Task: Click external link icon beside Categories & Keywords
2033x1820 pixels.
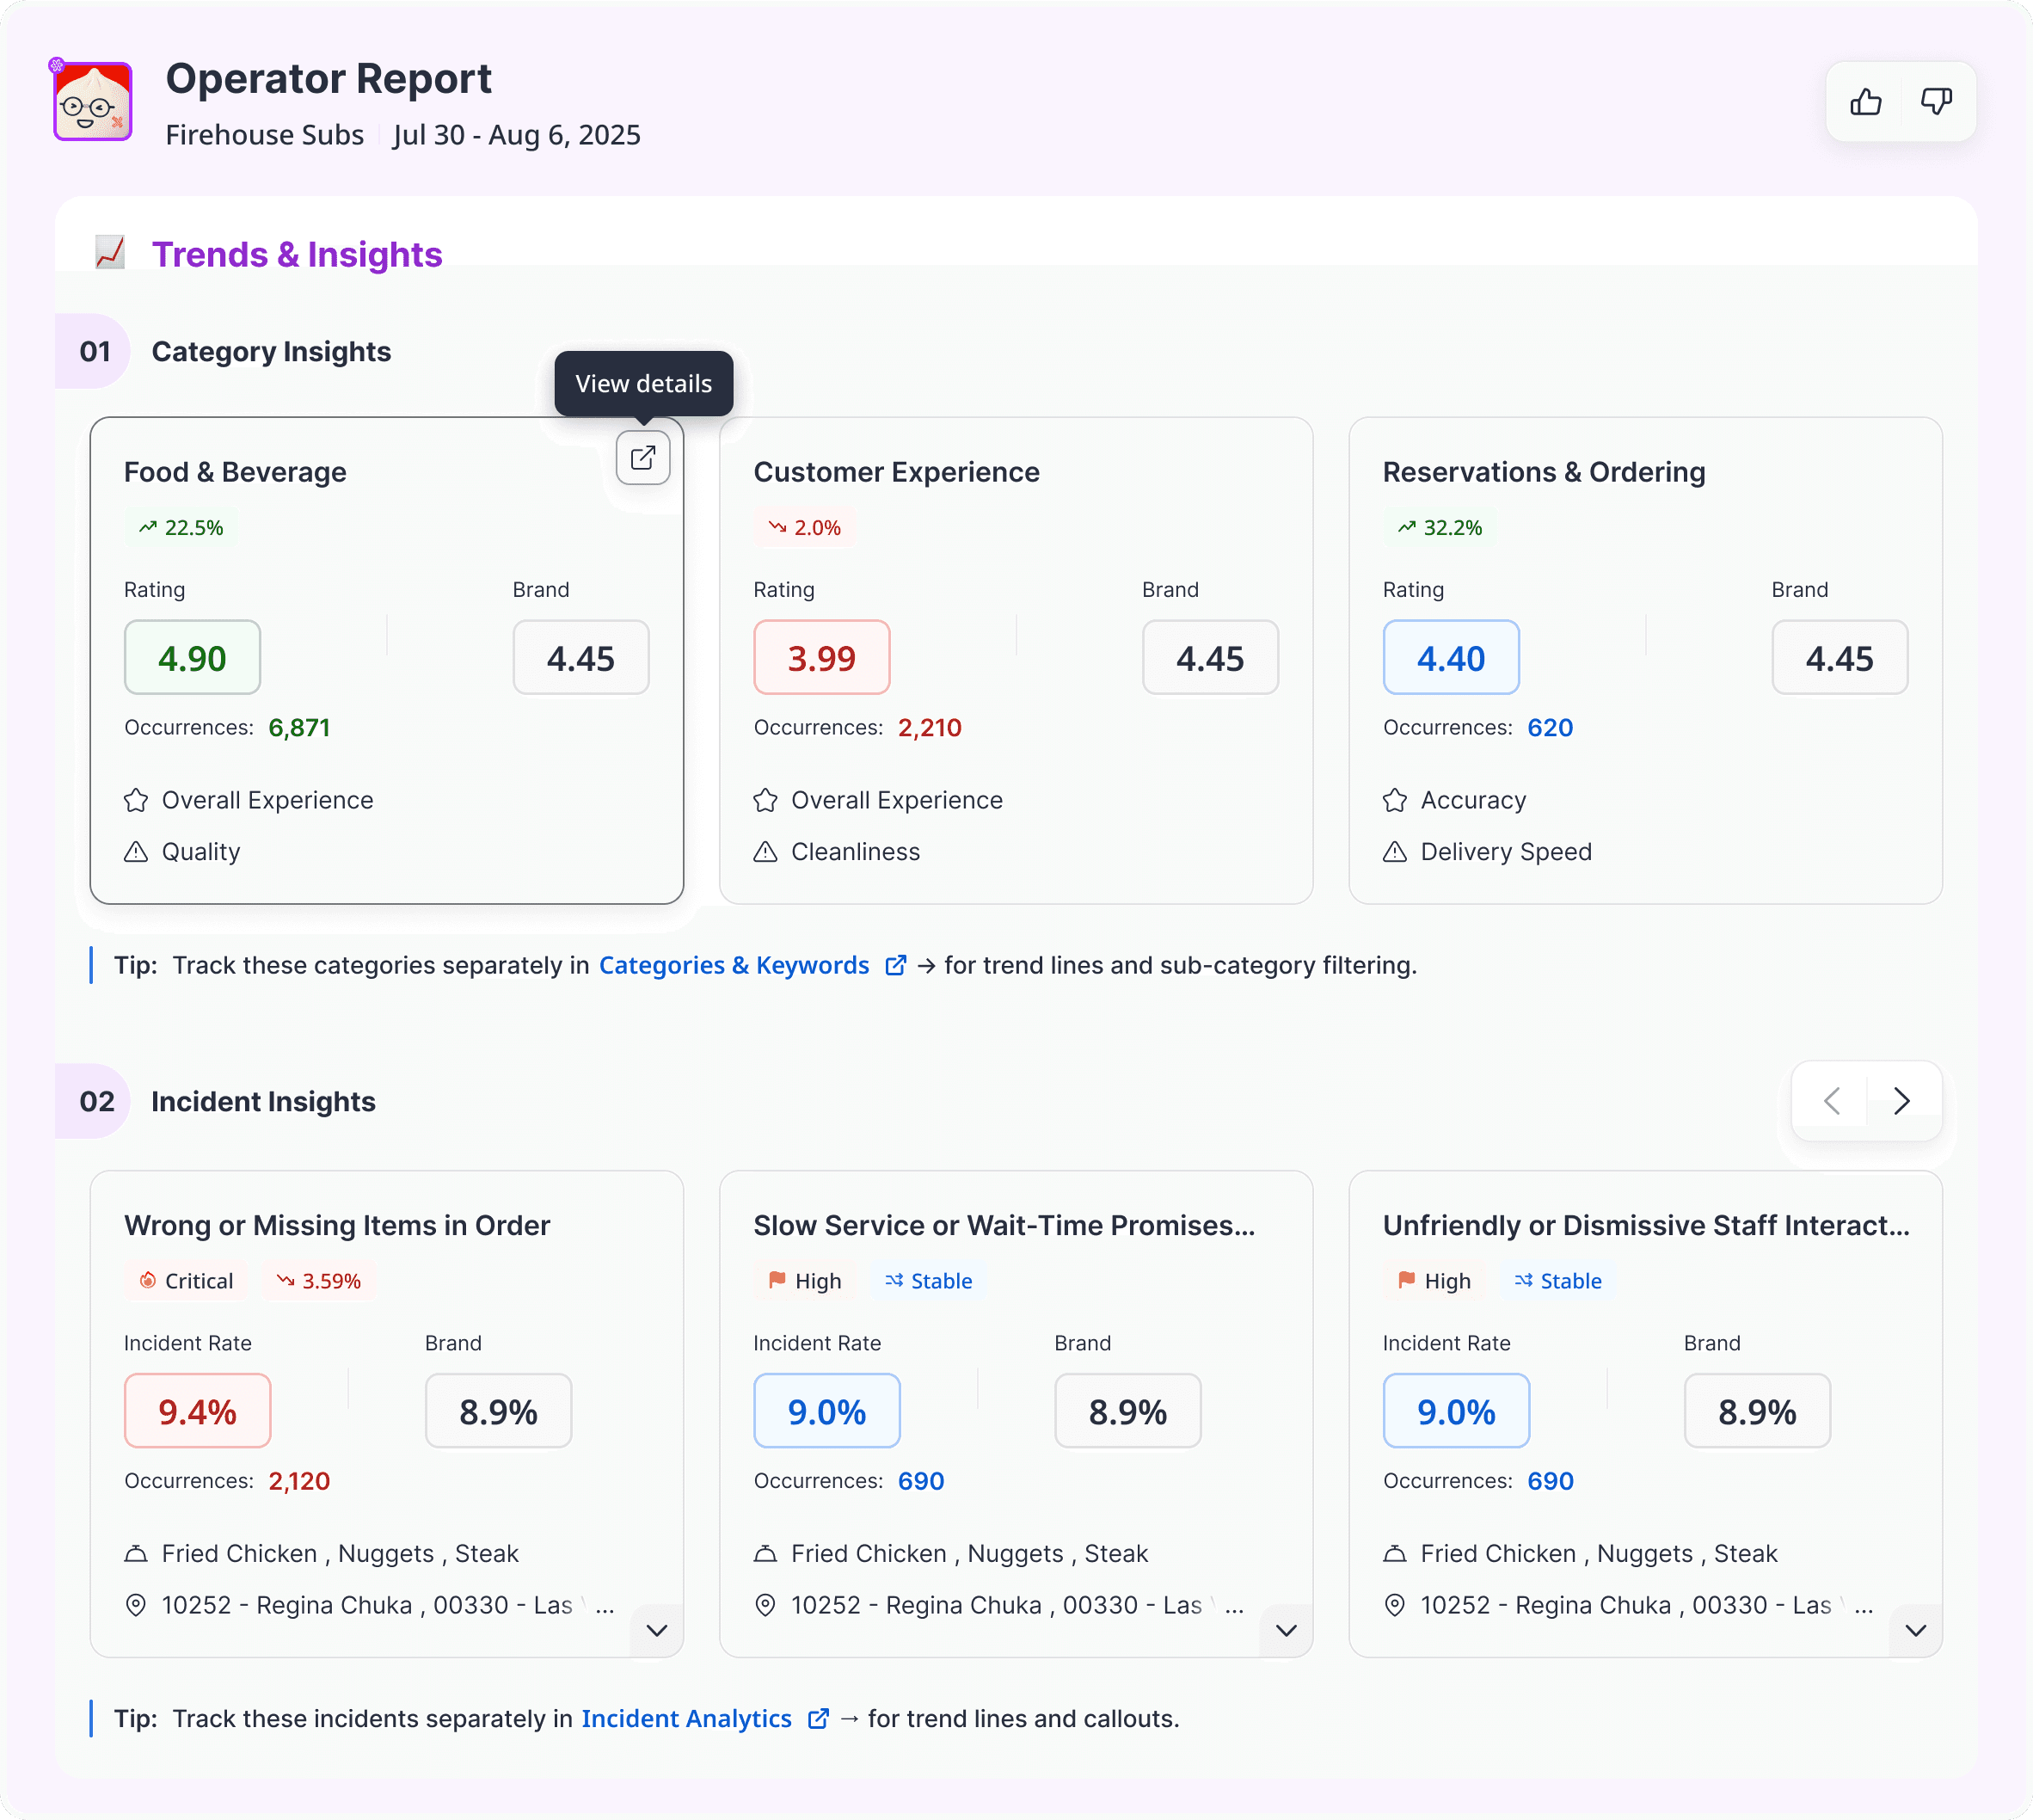Action: (896, 965)
